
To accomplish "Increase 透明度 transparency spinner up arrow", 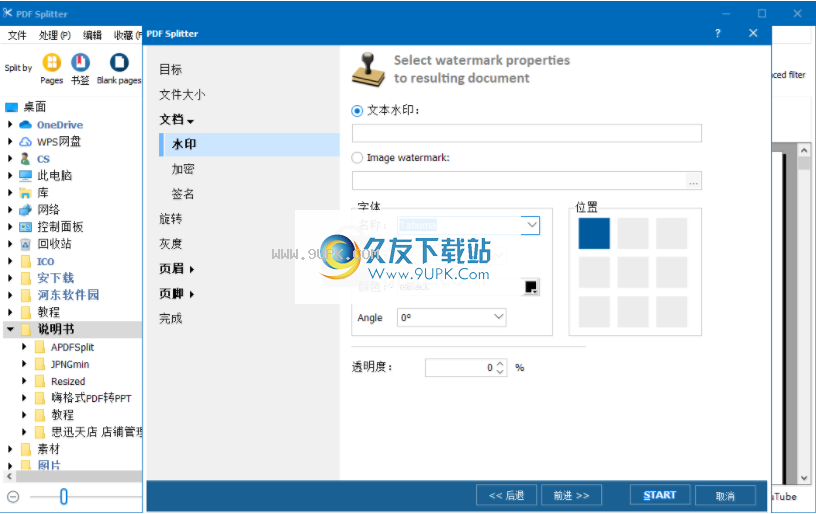I will [x=500, y=364].
